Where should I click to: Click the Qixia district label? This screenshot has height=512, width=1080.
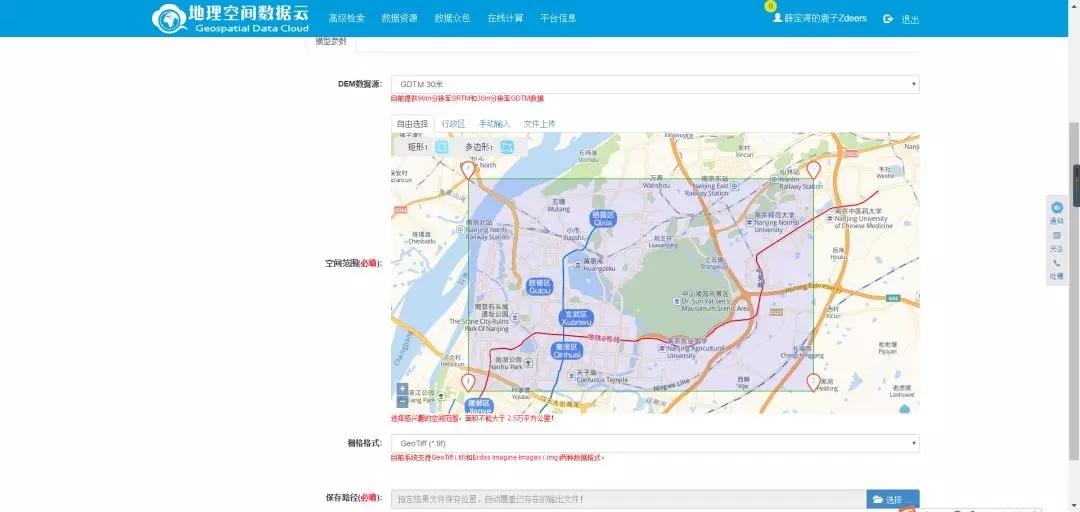click(x=603, y=218)
